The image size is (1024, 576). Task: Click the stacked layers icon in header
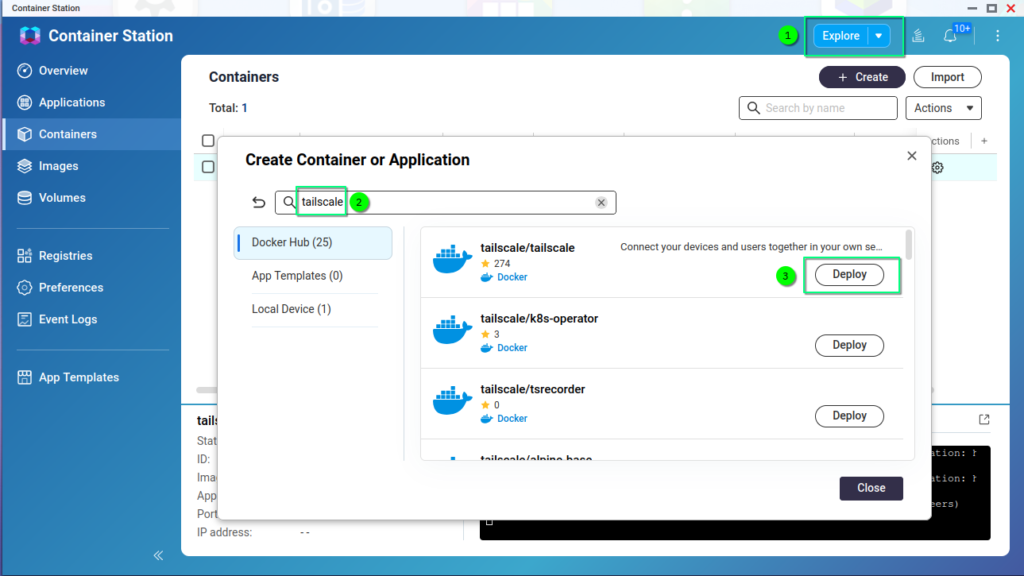[918, 36]
